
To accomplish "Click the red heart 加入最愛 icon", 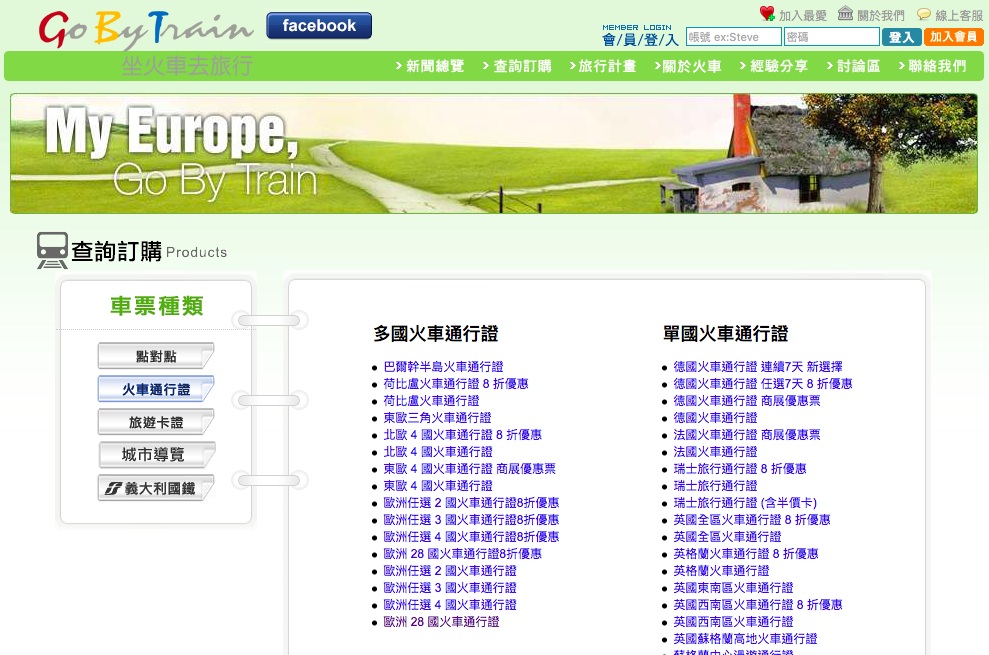I will click(x=767, y=13).
